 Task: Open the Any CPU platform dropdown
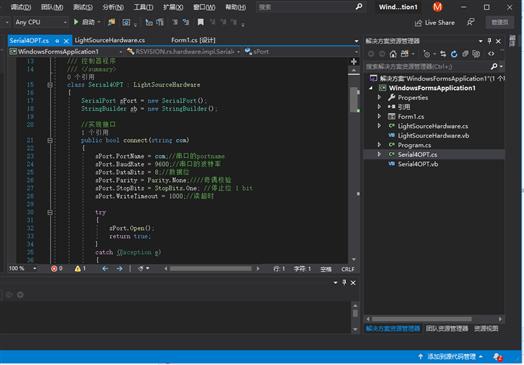pos(40,22)
